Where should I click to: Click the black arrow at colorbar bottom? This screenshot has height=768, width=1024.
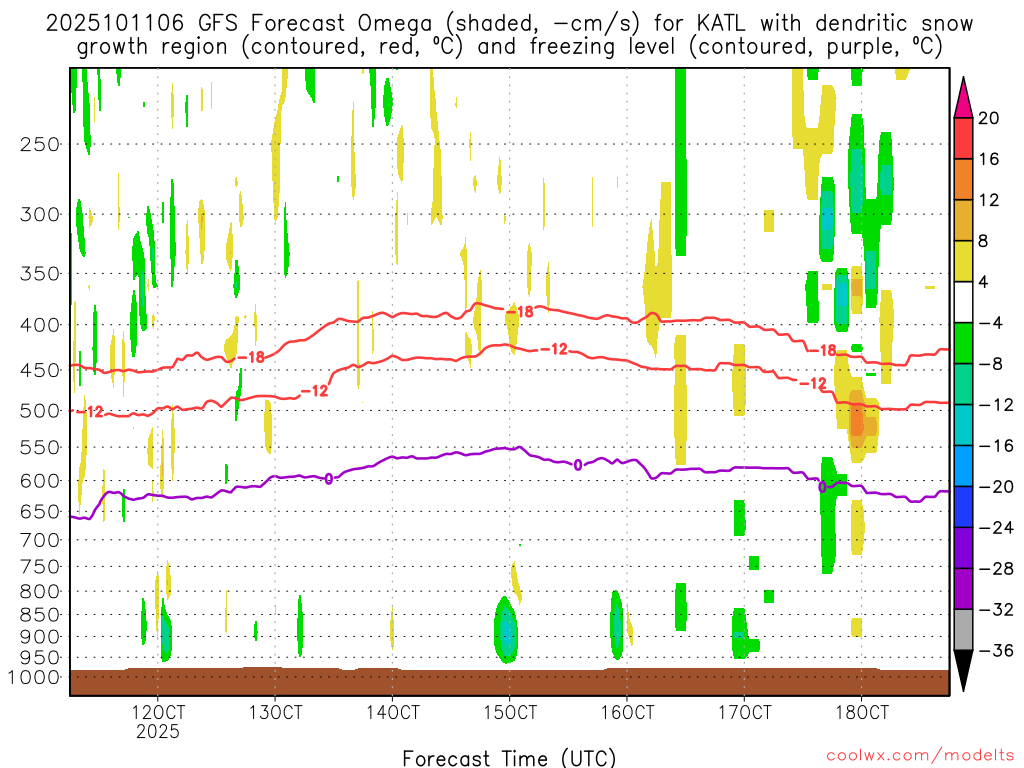pos(963,671)
